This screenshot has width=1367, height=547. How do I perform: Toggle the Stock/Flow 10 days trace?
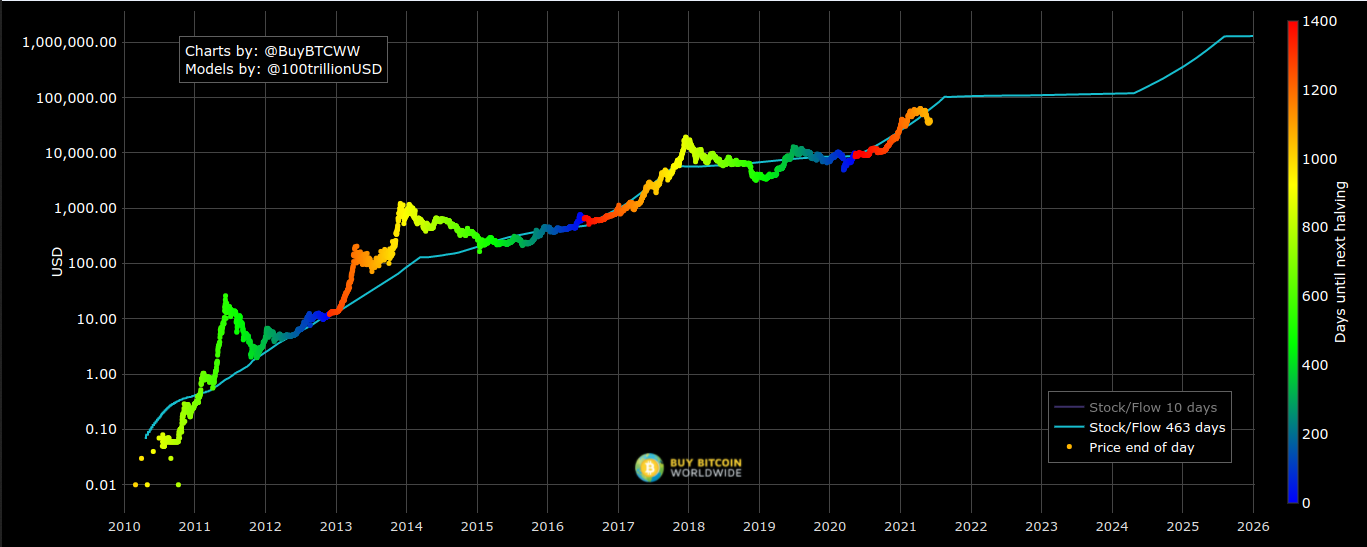[1153, 408]
